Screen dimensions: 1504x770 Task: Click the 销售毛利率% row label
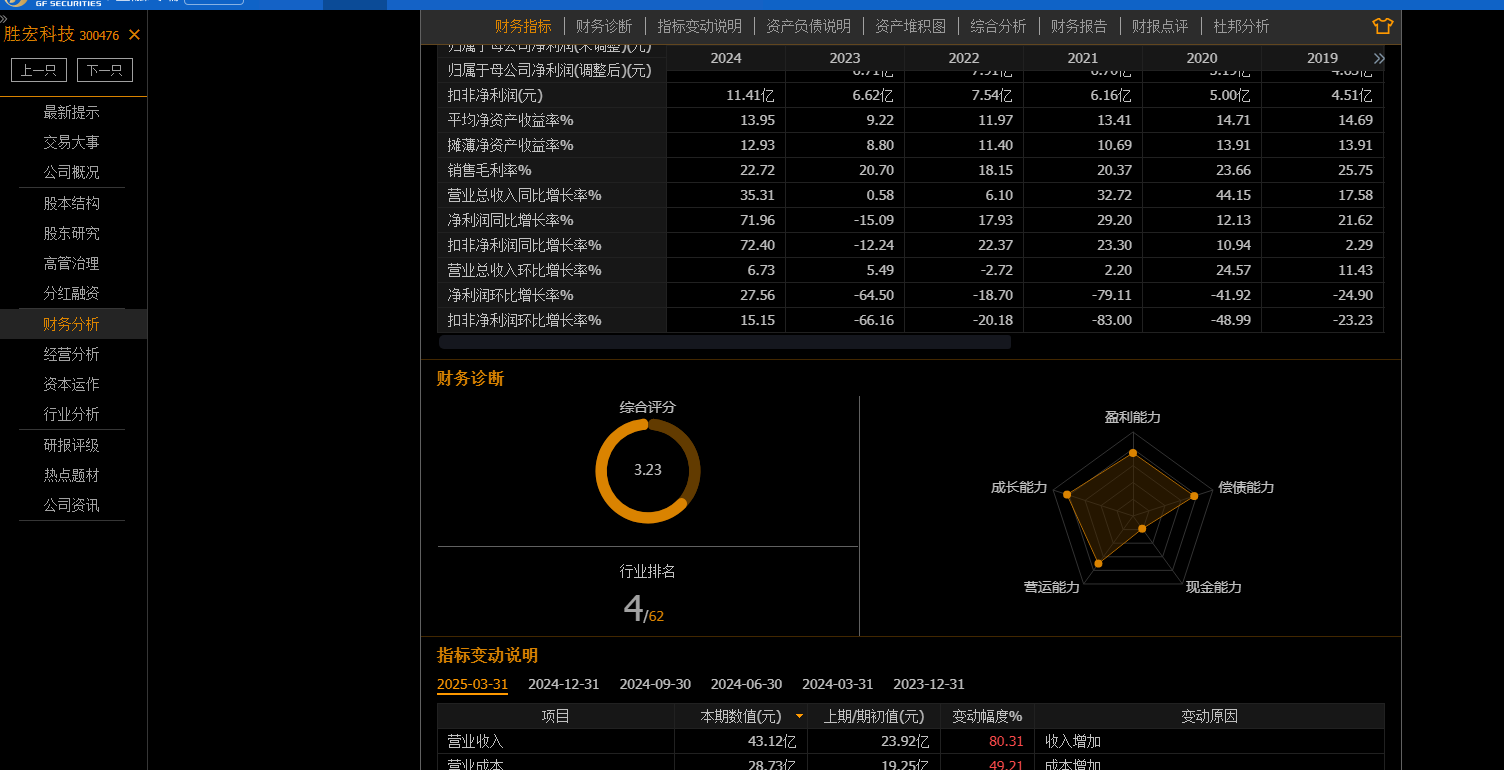tap(490, 170)
